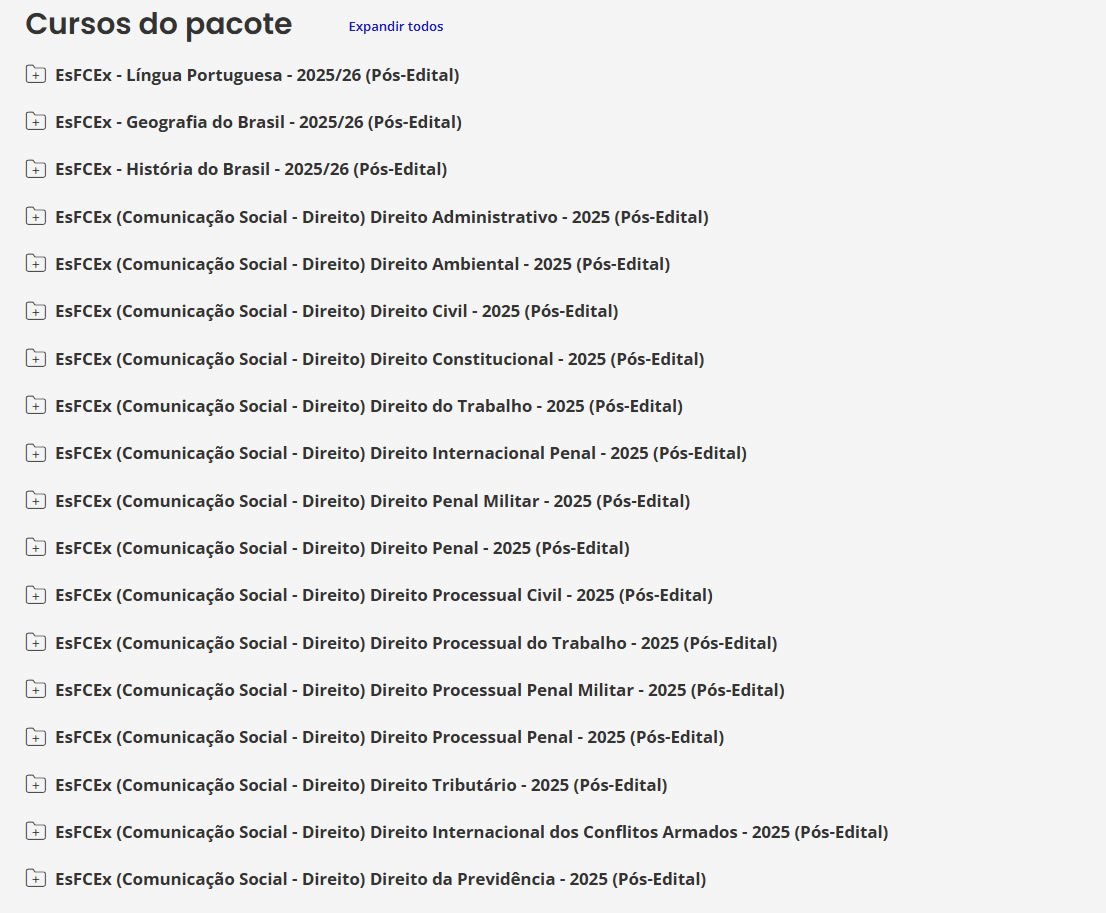Click folder plus icon for Direito Constitucional
The image size is (1106, 913).
click(x=36, y=359)
